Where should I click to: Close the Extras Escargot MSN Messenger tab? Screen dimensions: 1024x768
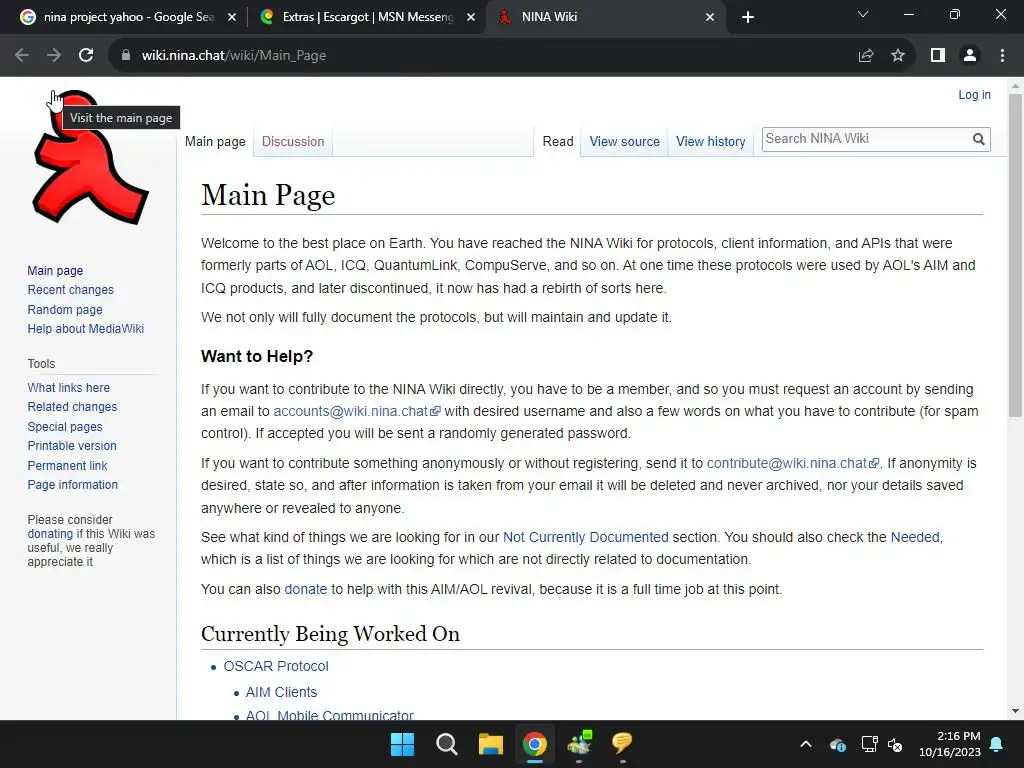click(471, 17)
